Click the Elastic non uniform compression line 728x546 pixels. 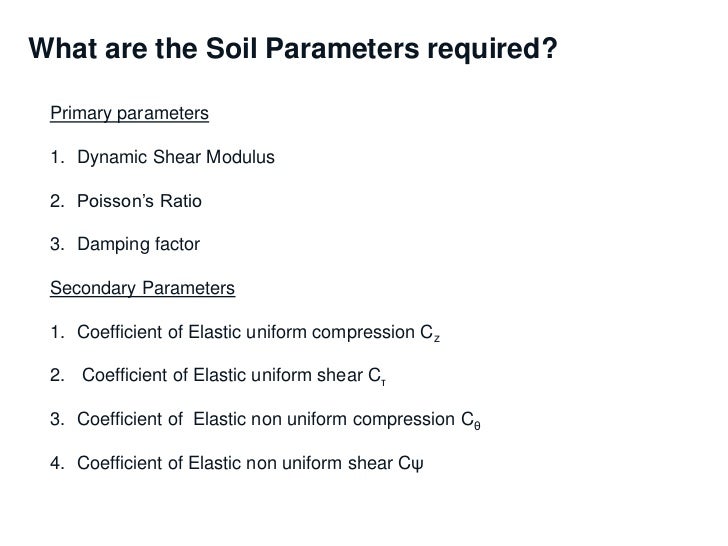pyautogui.click(x=265, y=419)
